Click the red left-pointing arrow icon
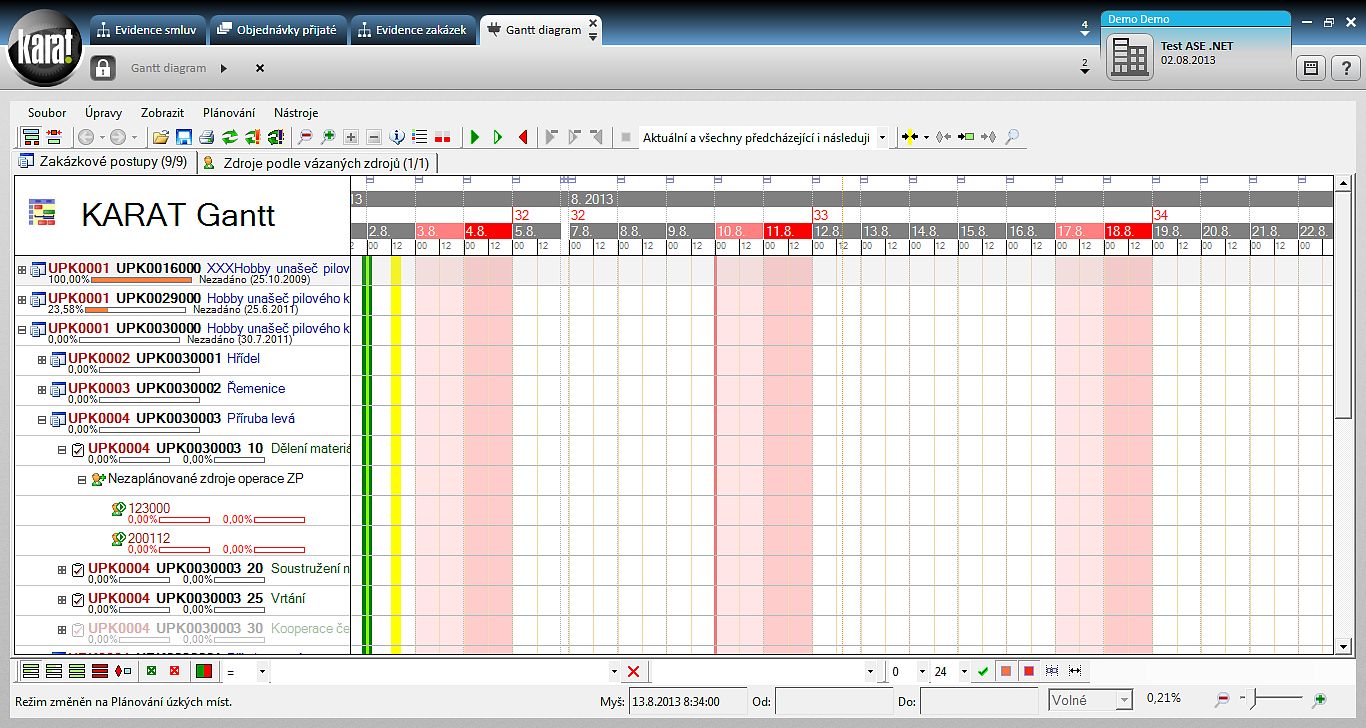Screen dimensions: 1366x728 click(523, 137)
